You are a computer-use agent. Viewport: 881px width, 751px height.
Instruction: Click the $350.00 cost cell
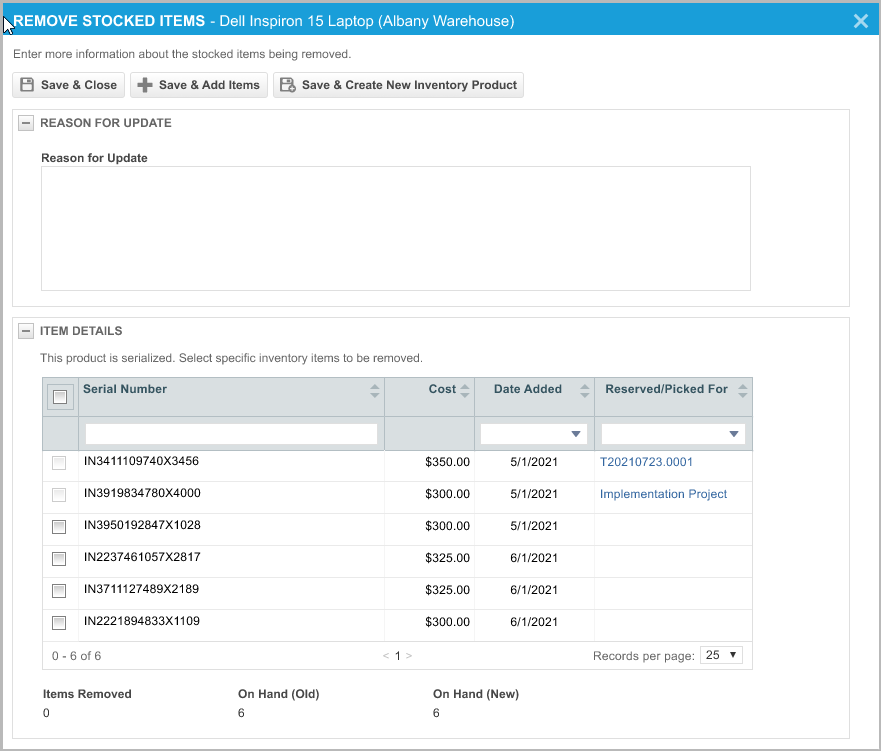[447, 462]
